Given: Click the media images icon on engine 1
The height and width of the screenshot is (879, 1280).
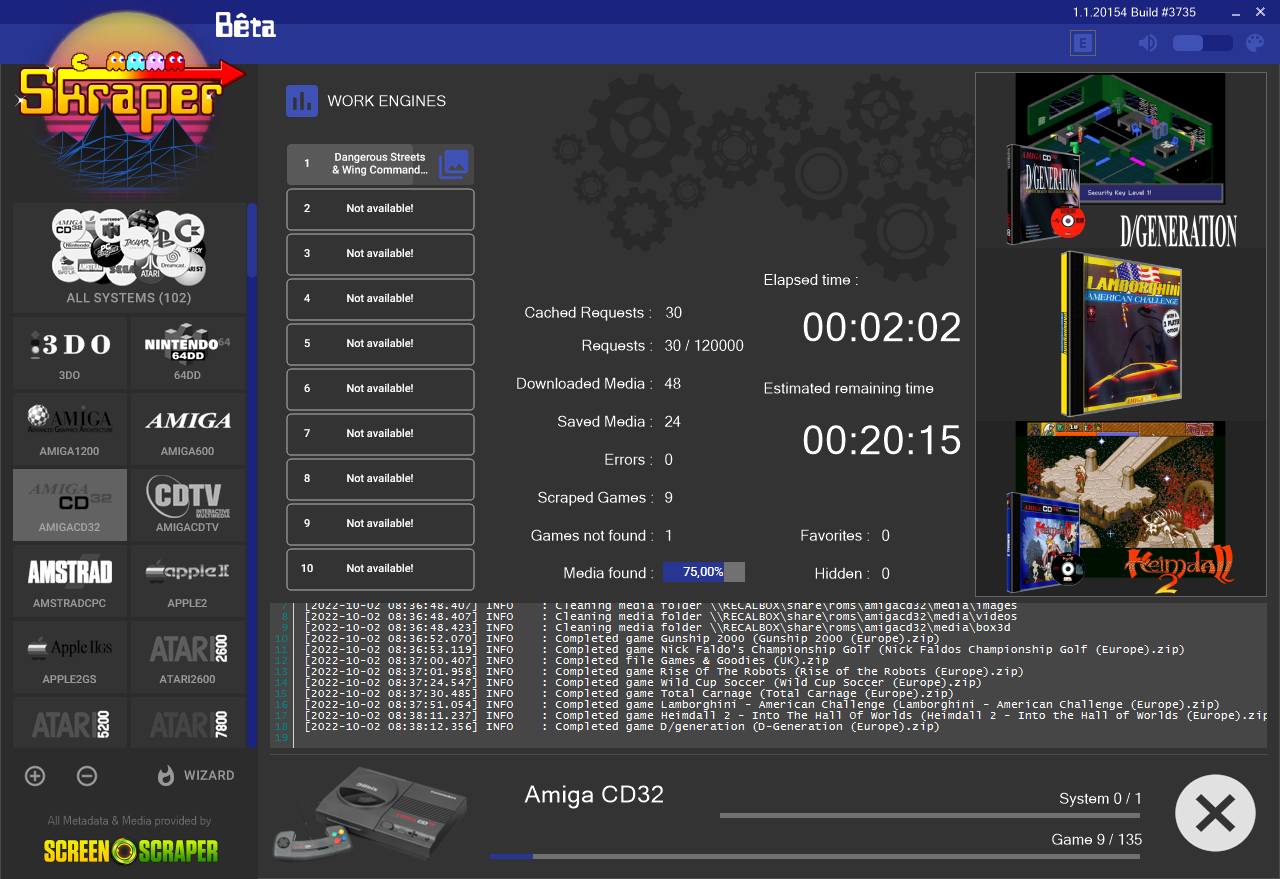Looking at the screenshot, I should tap(453, 164).
